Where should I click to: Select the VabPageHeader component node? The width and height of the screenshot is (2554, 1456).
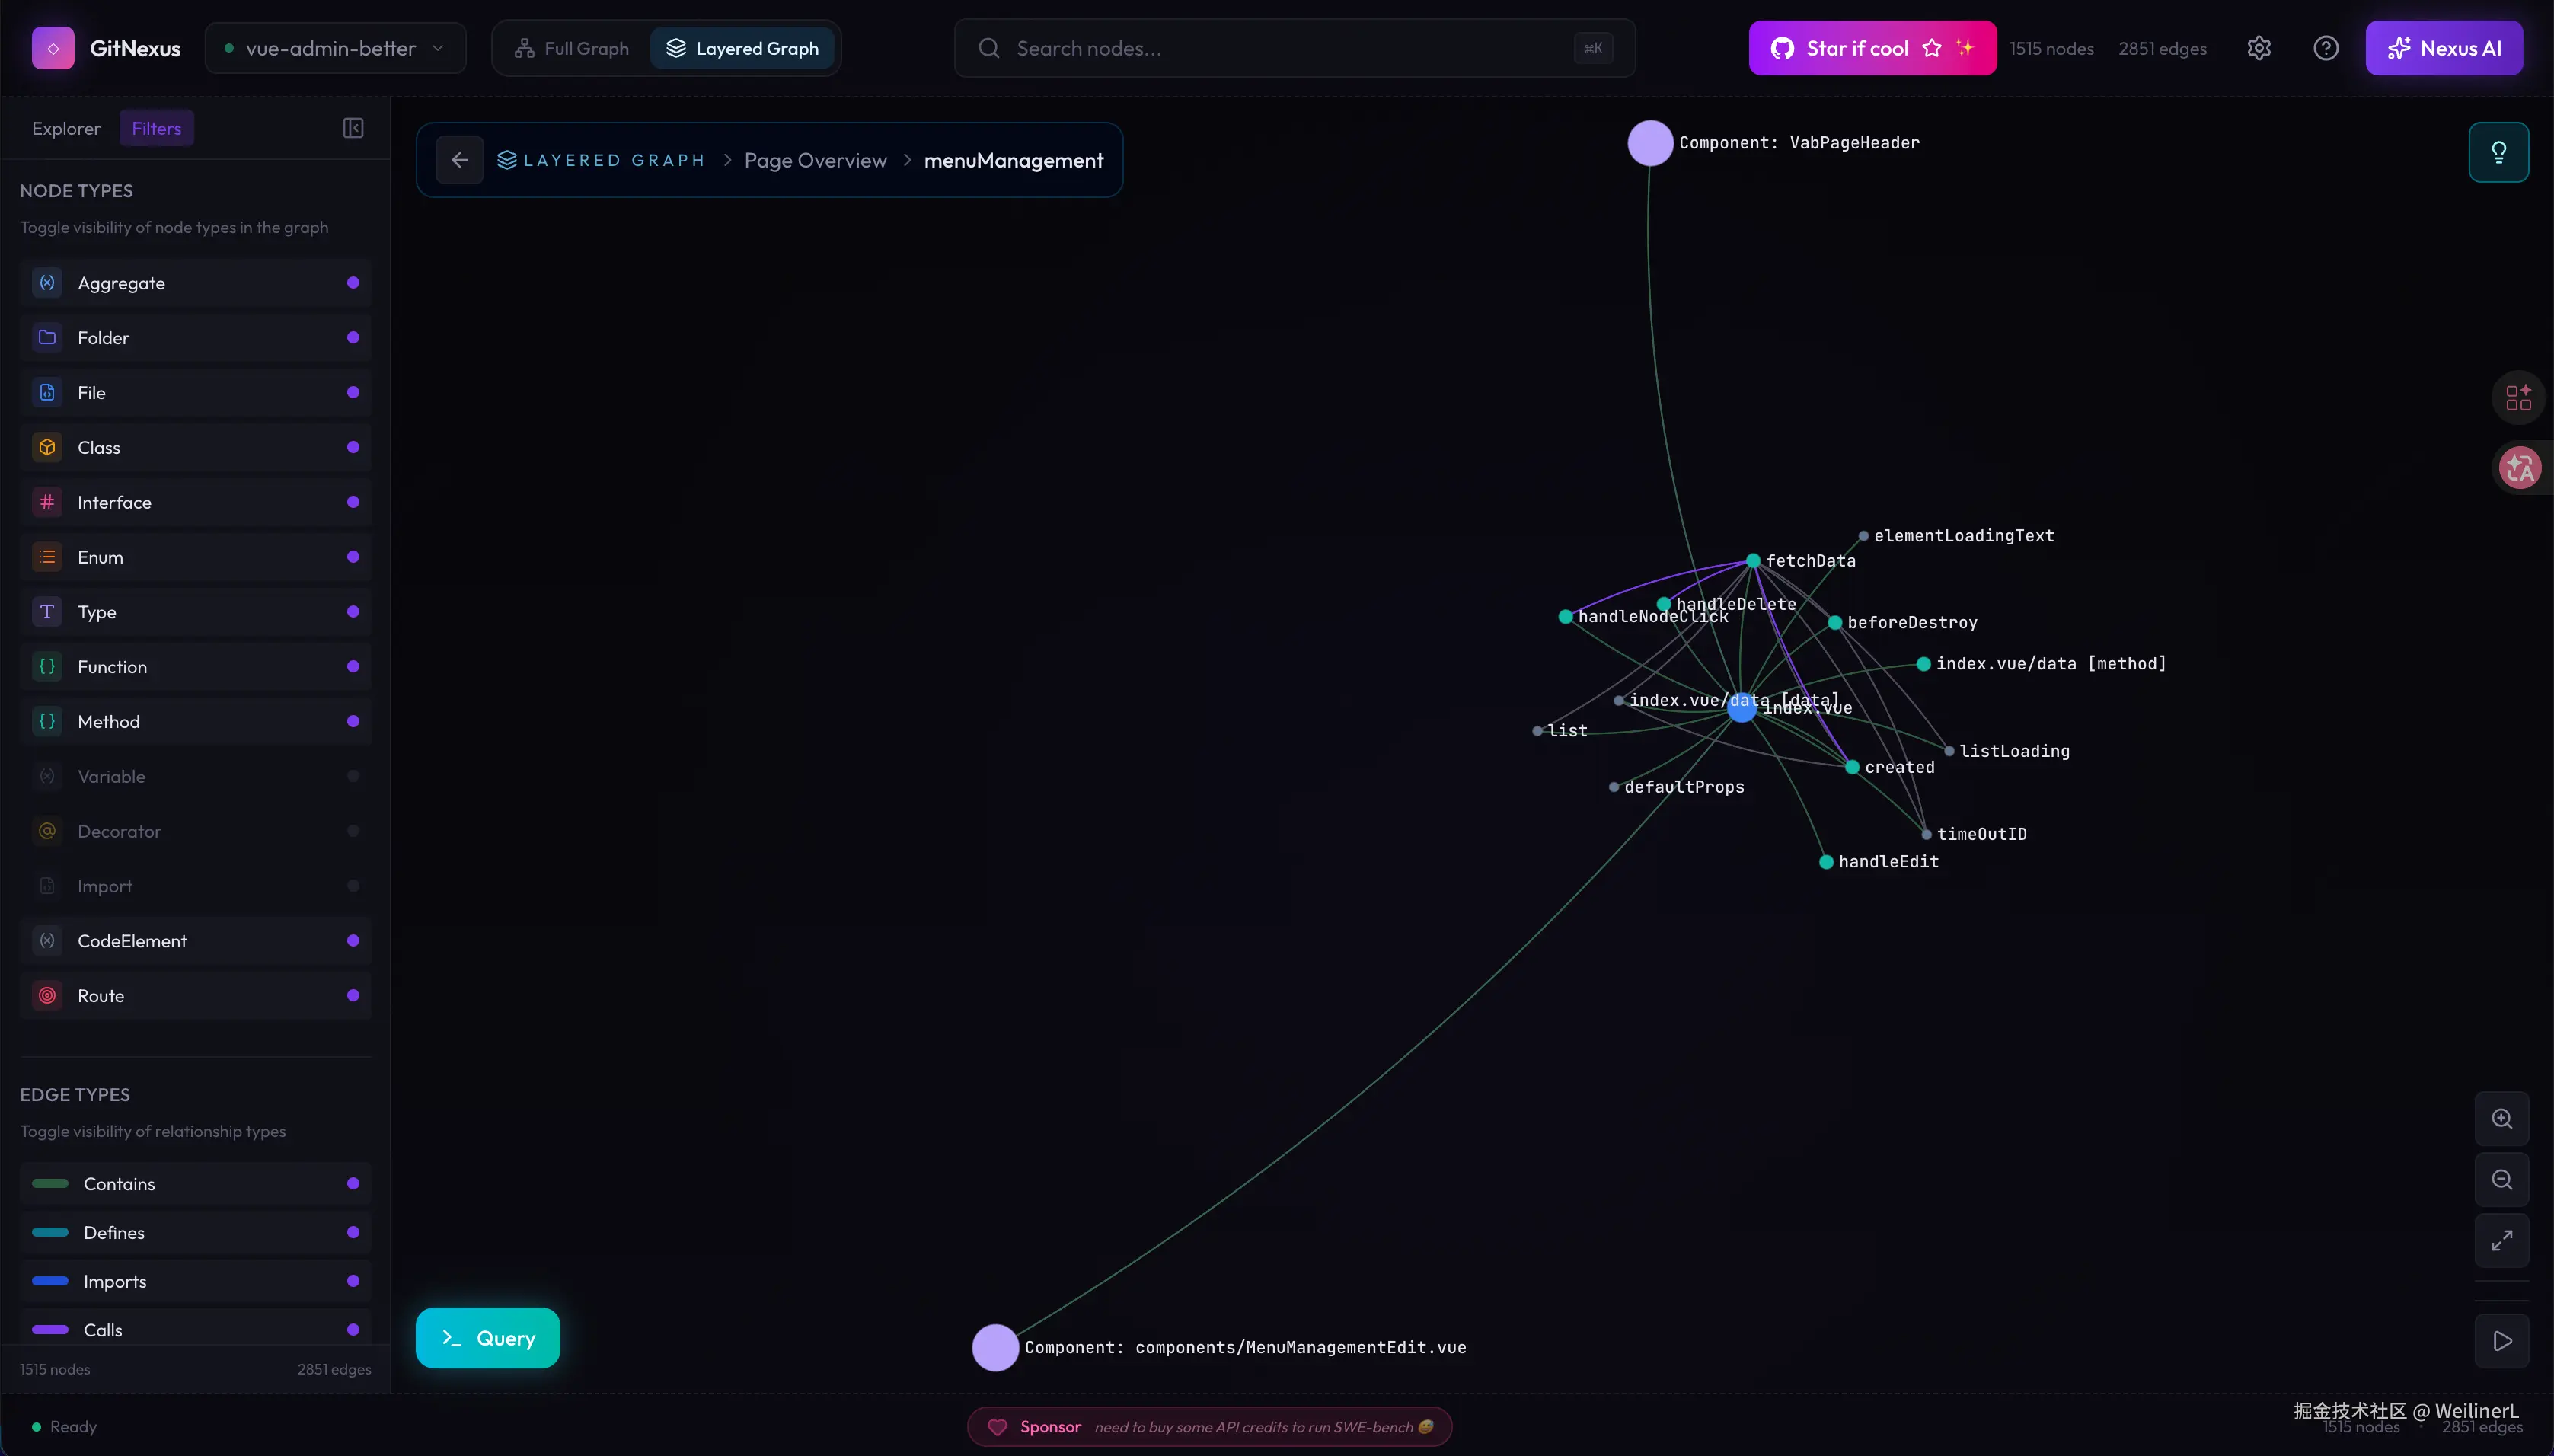point(1650,143)
